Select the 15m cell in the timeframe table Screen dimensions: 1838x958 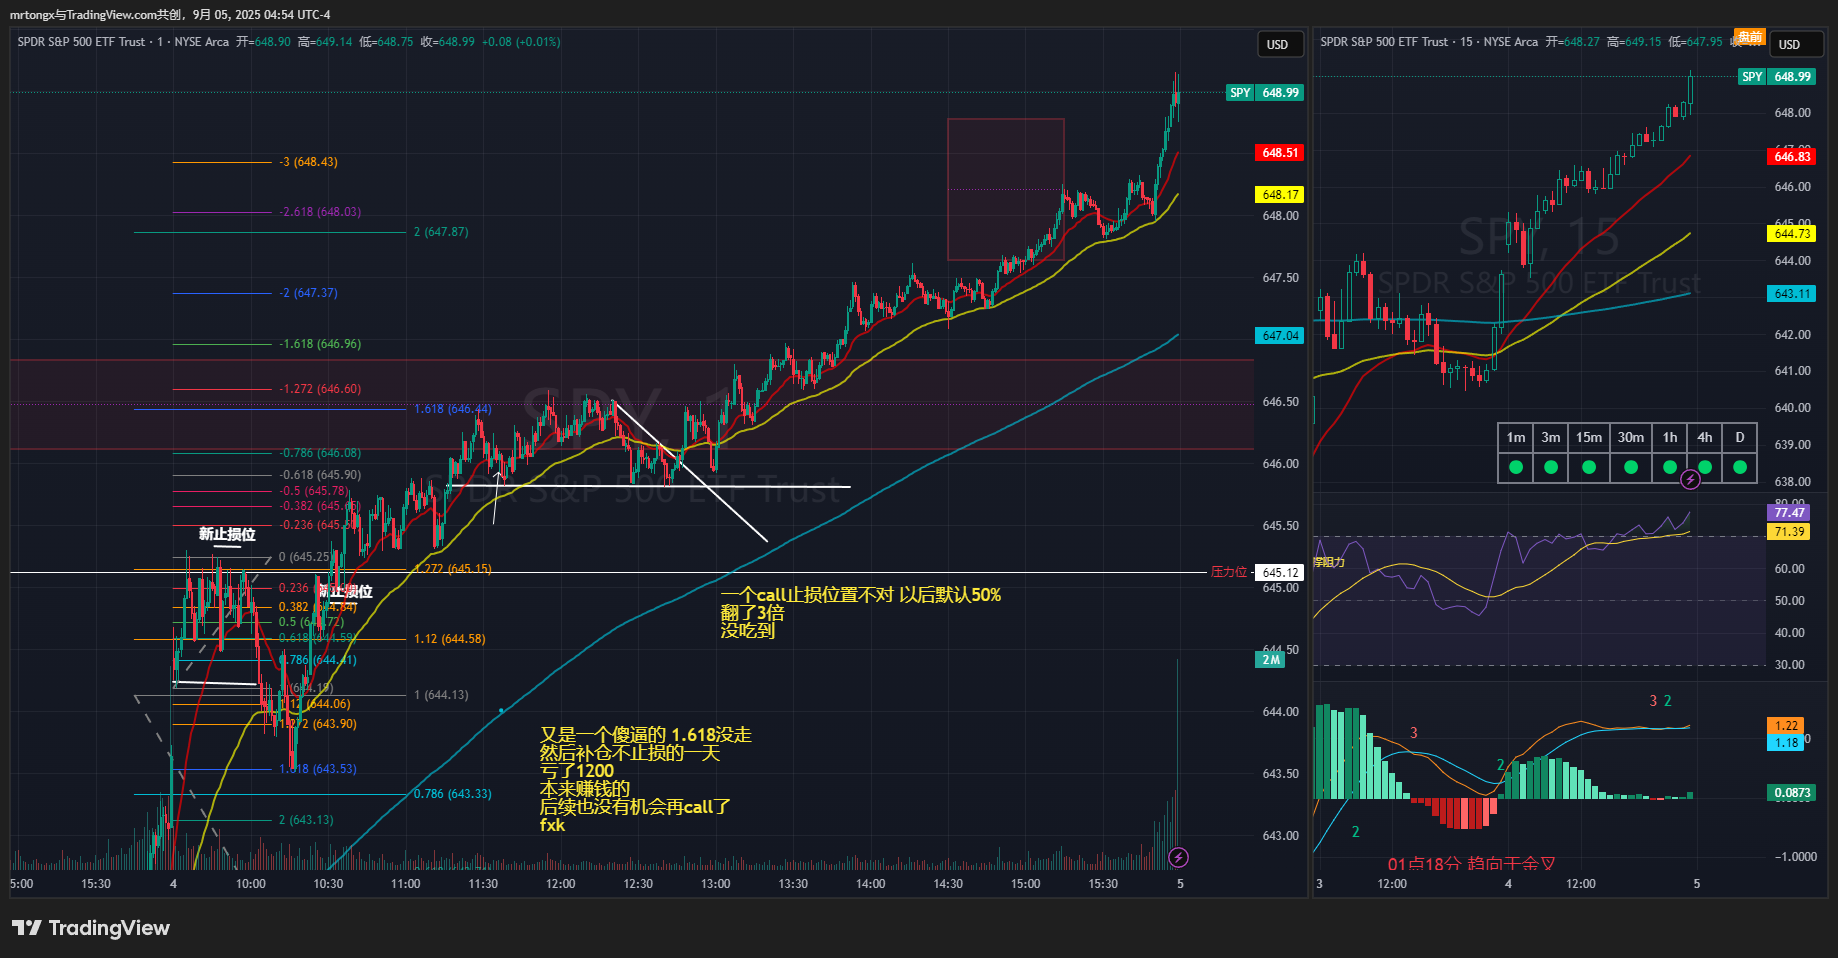pos(1589,437)
